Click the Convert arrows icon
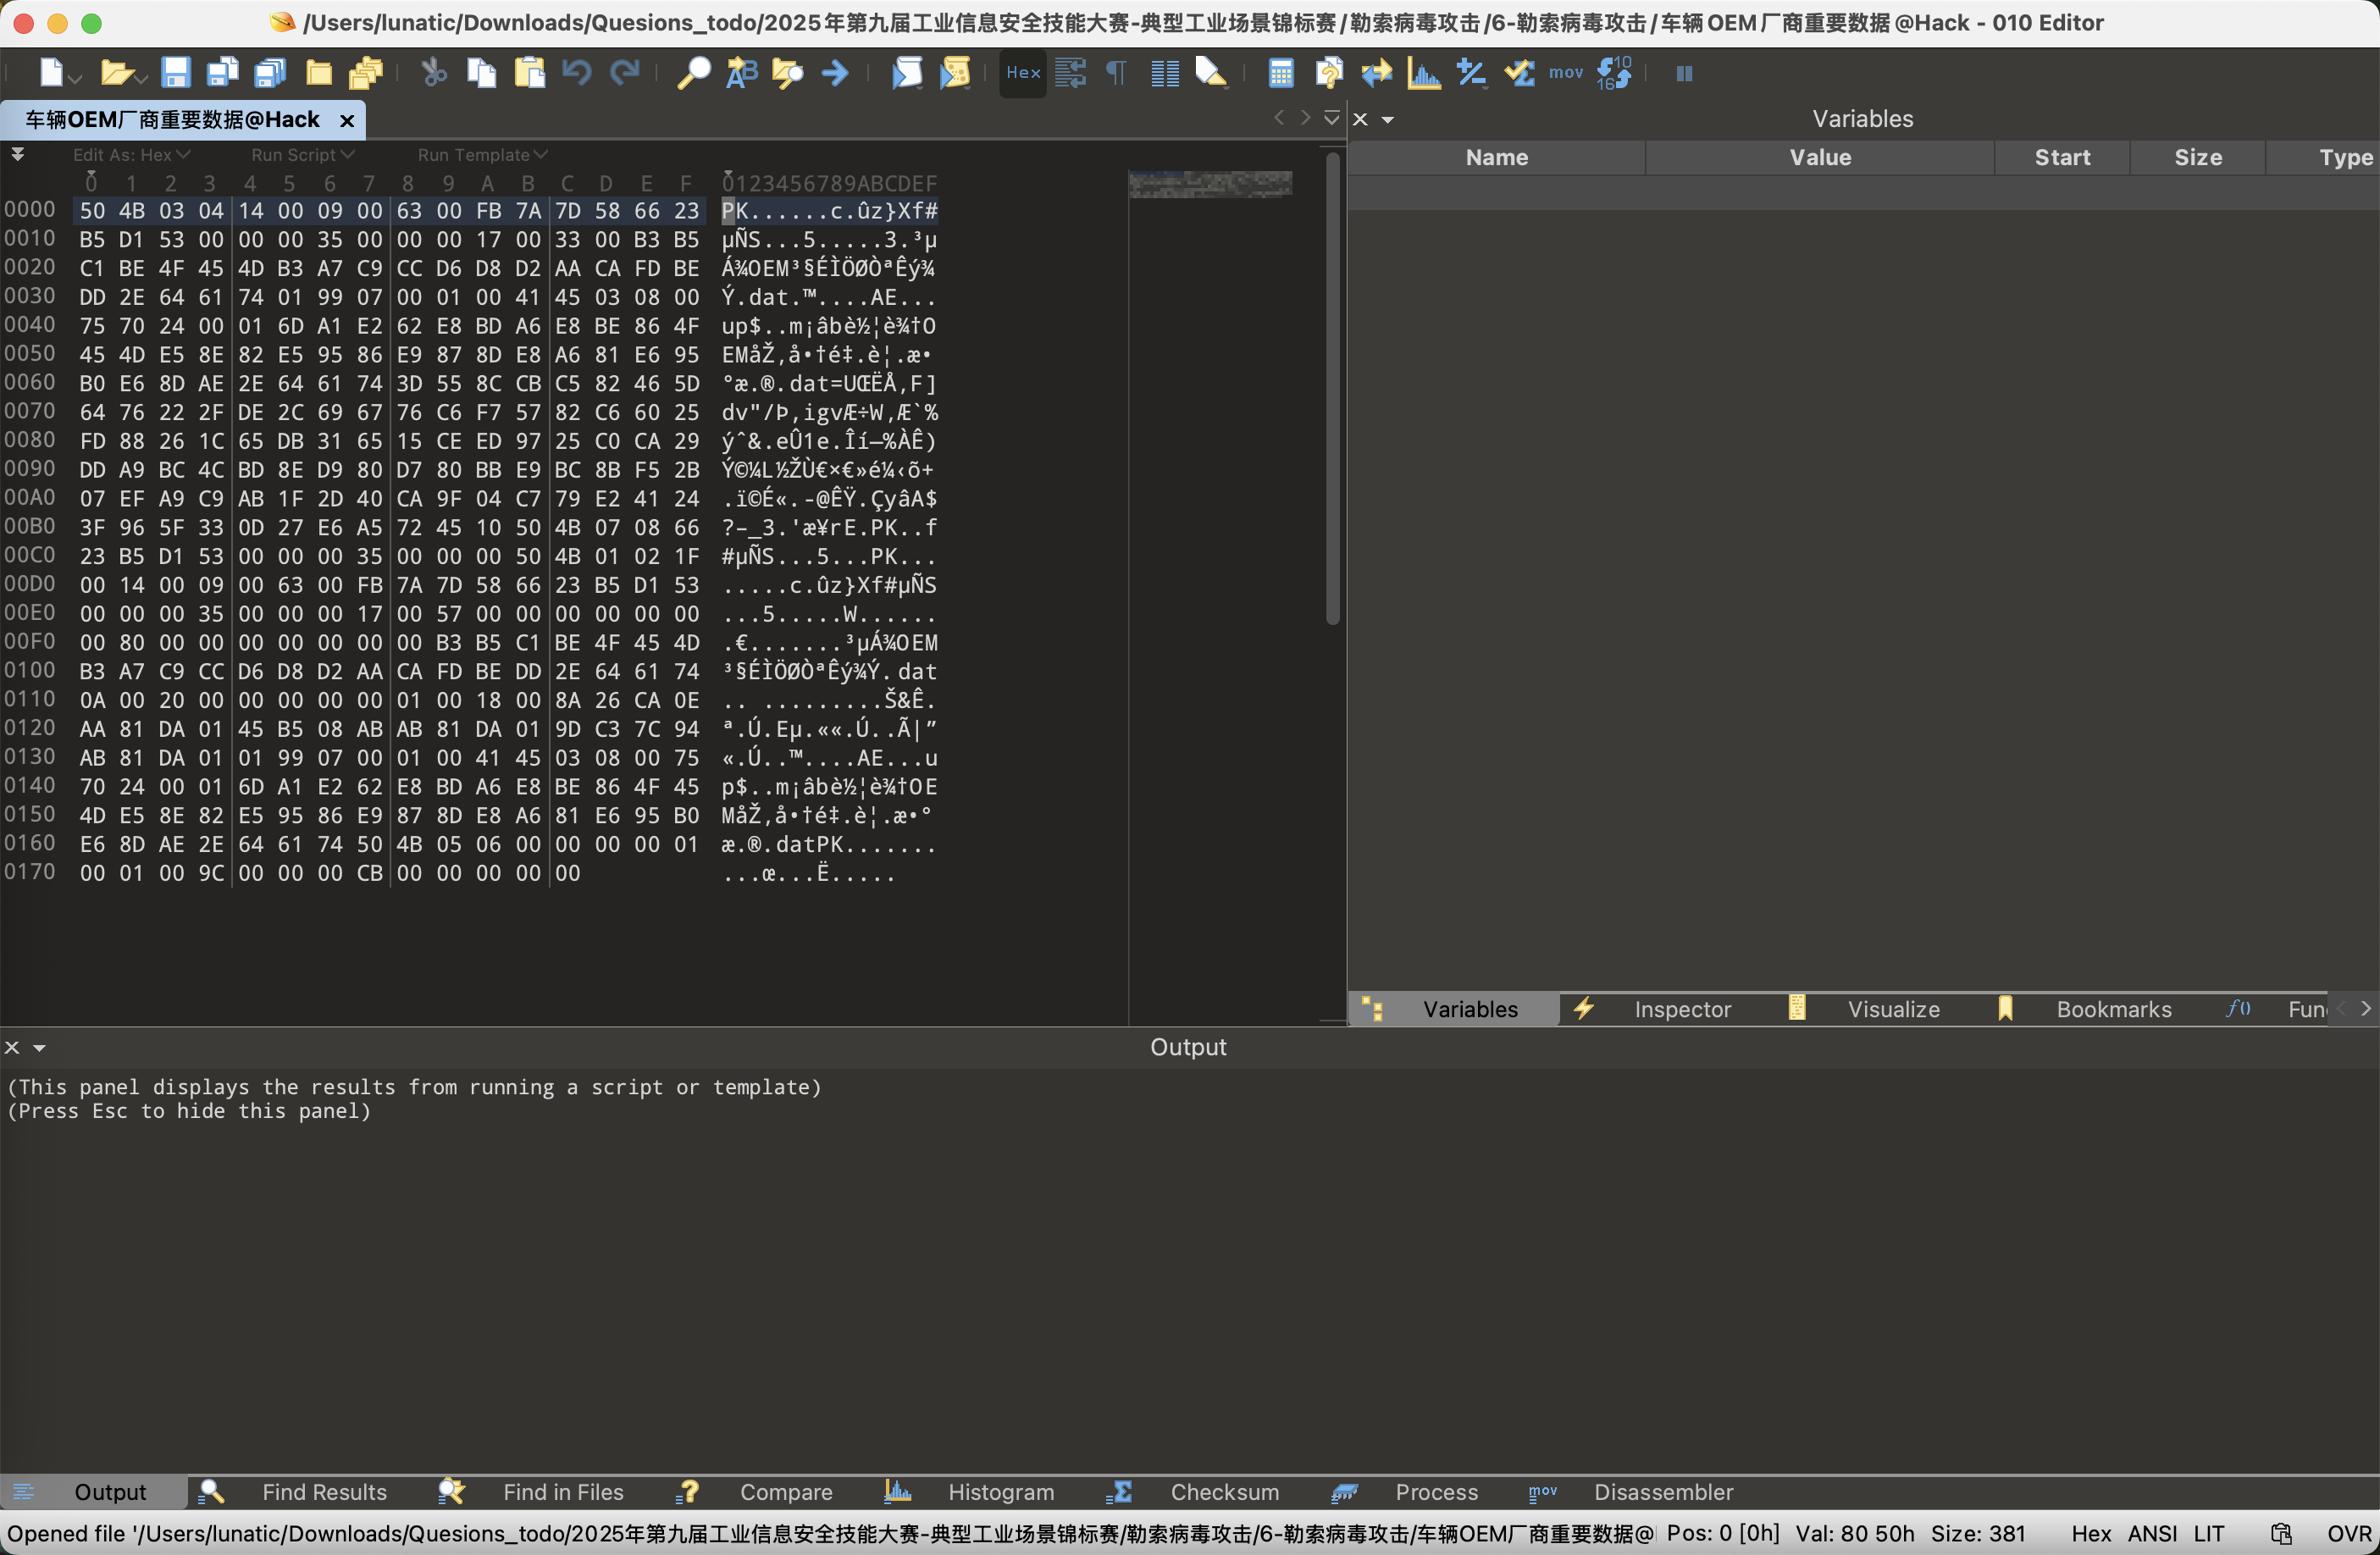The width and height of the screenshot is (2380, 1555). pyautogui.click(x=1376, y=72)
